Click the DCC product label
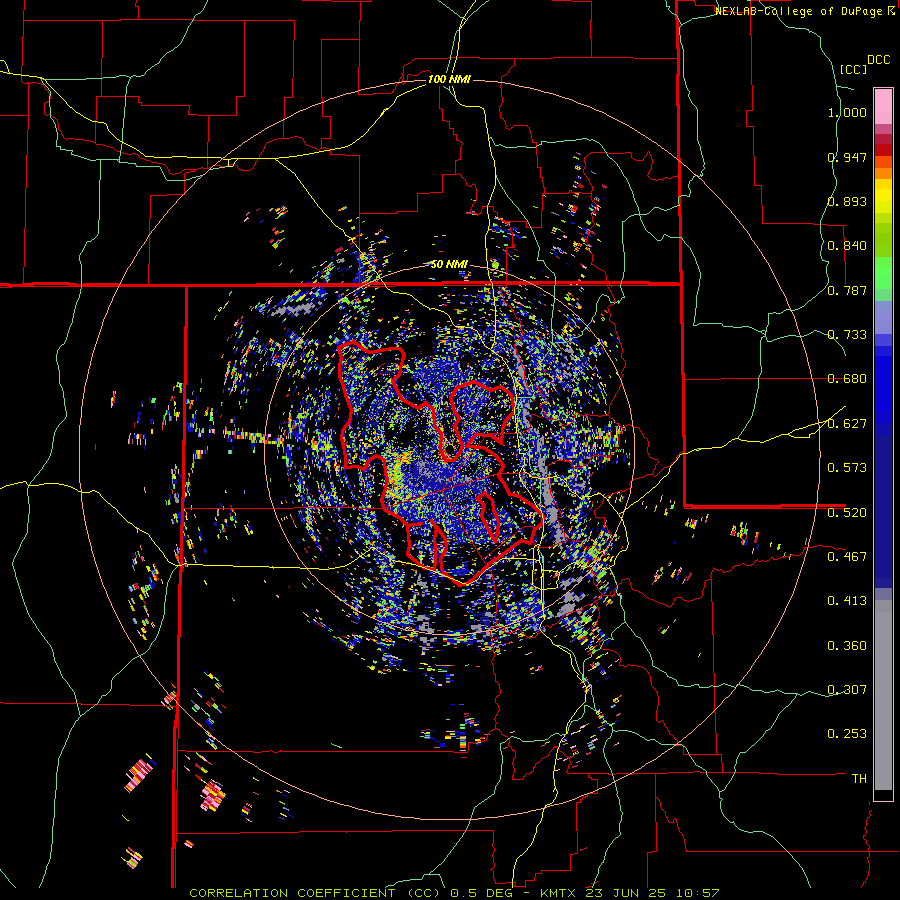This screenshot has width=900, height=900. point(879,60)
